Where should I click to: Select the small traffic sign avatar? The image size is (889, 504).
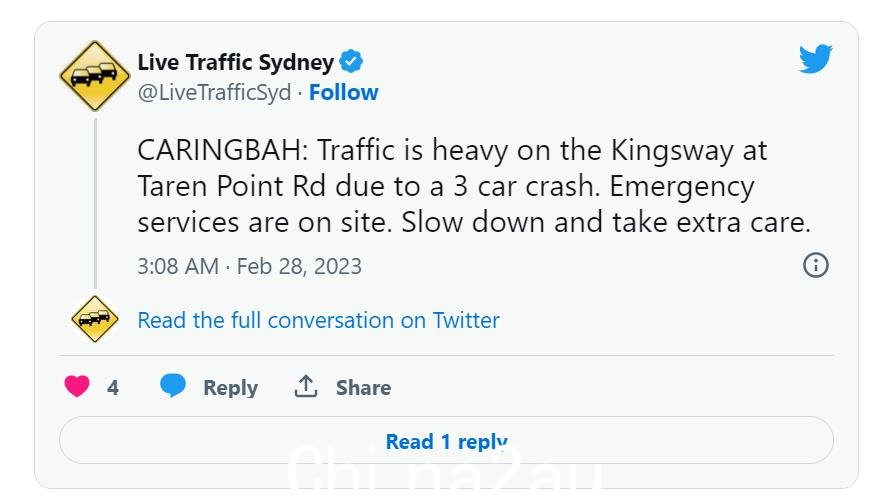tap(95, 319)
